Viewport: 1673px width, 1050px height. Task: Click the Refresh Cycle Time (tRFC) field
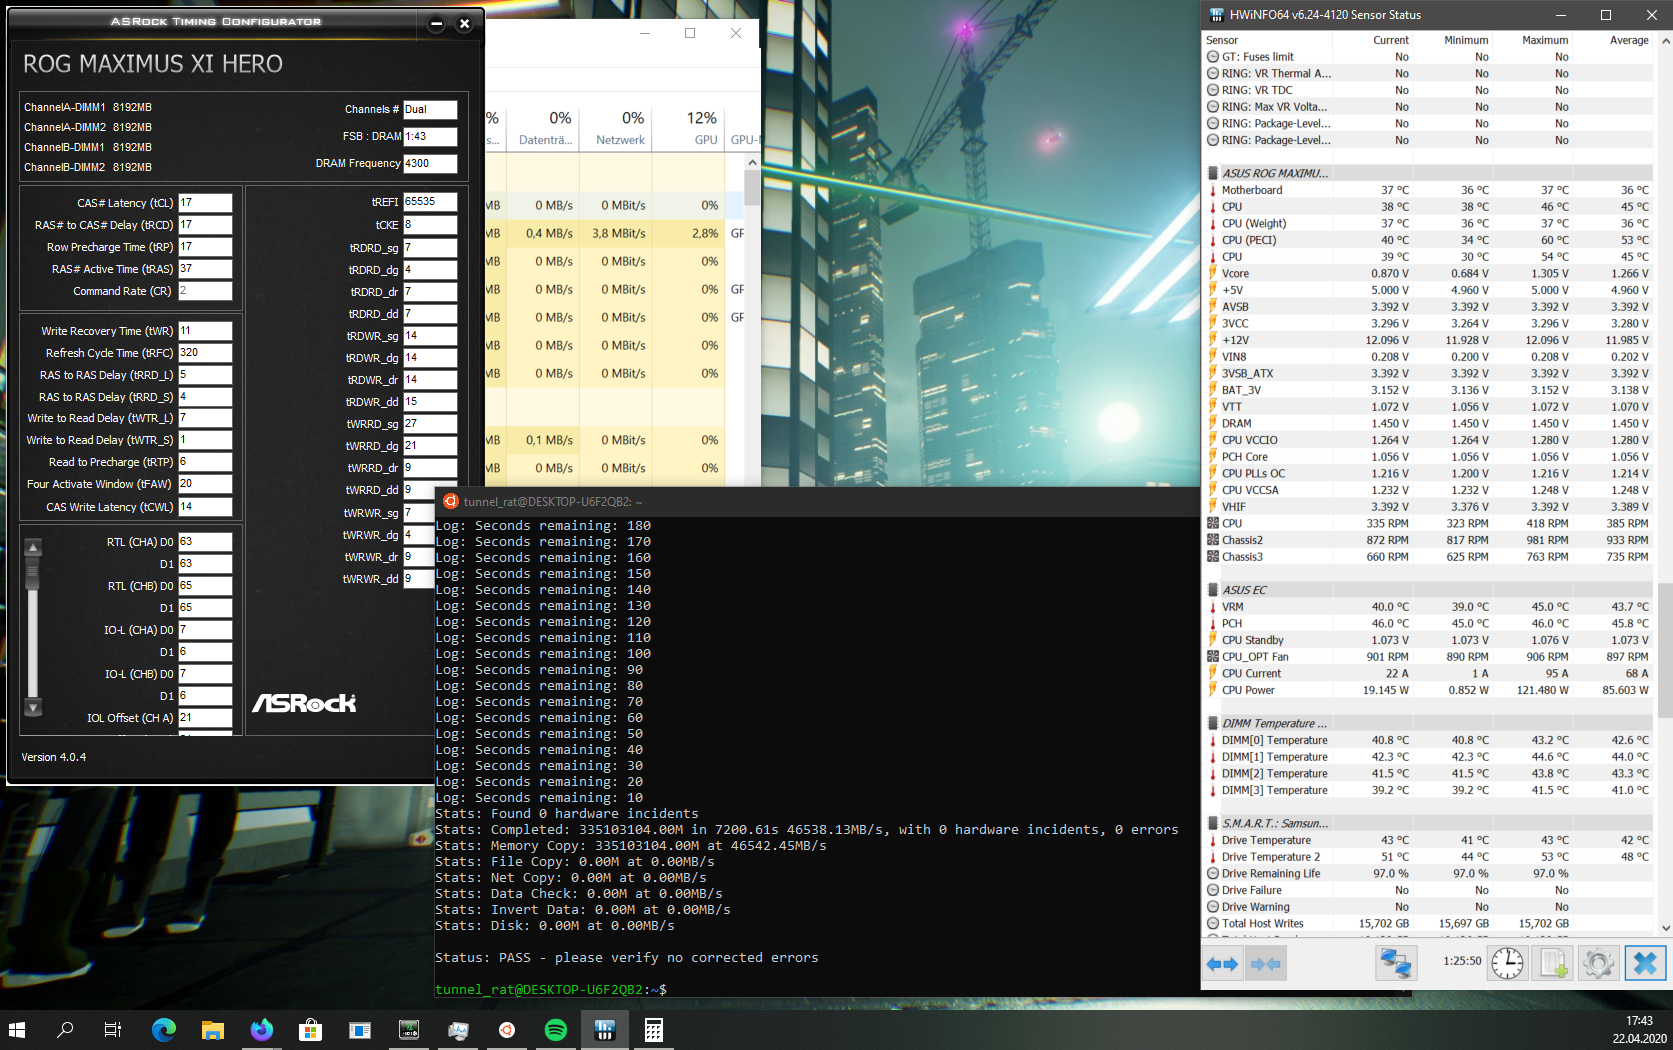click(x=205, y=353)
